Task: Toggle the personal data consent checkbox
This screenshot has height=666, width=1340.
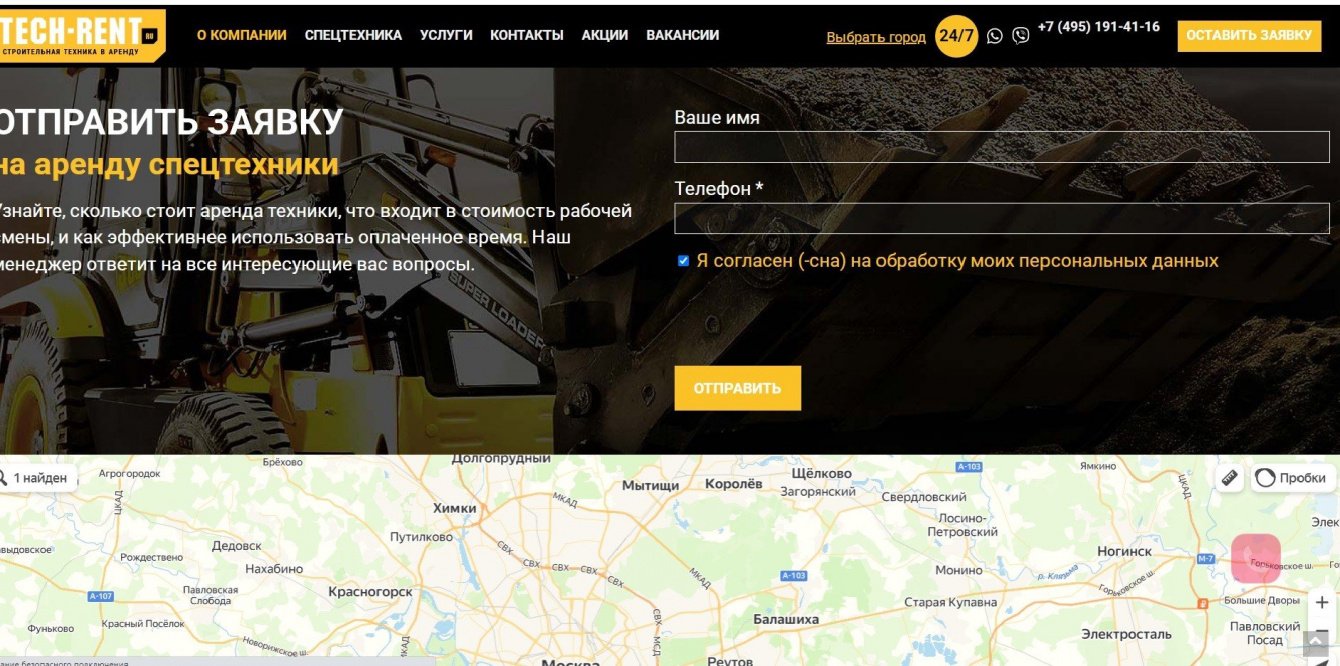Action: coord(684,261)
